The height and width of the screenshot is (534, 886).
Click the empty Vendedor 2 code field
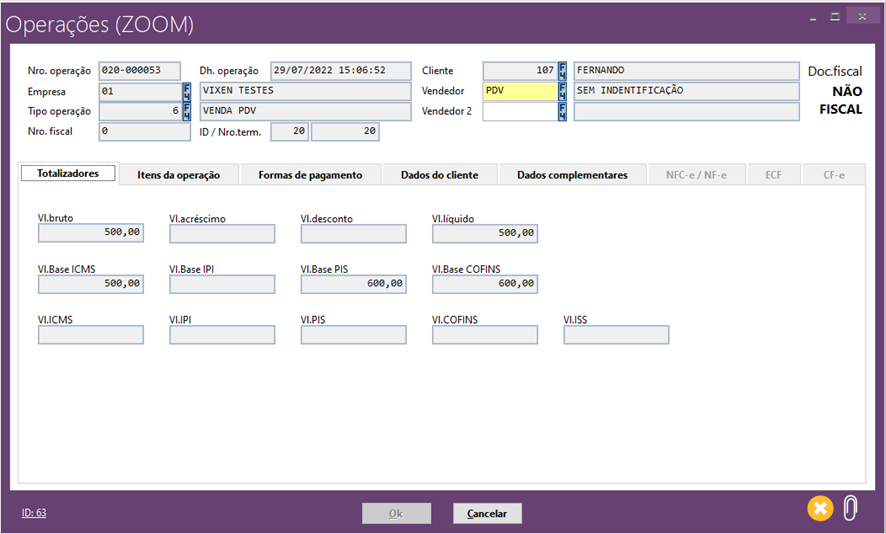(519, 111)
